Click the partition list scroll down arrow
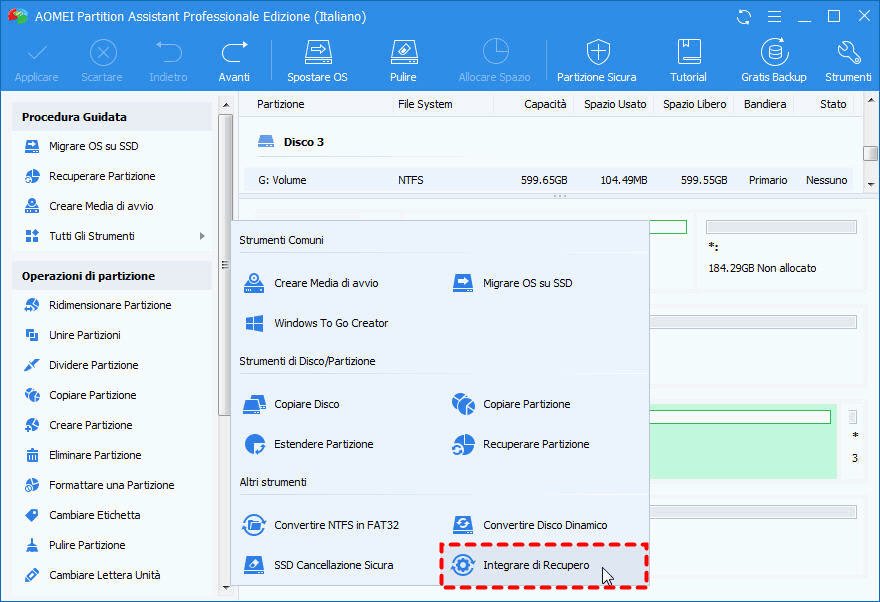880x602 pixels. click(x=870, y=184)
